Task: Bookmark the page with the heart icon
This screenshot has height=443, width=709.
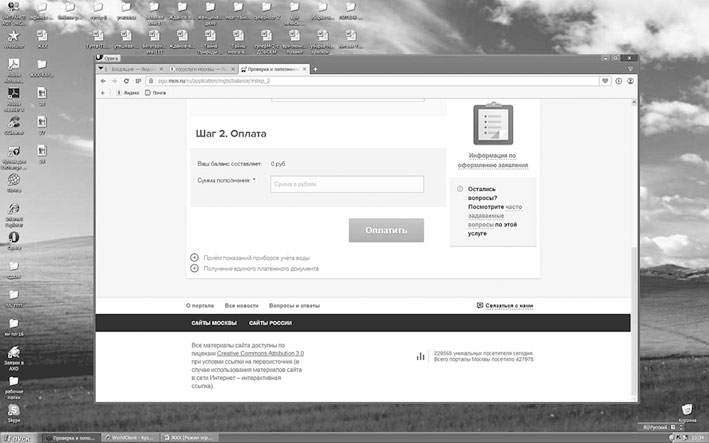Action: click(605, 81)
